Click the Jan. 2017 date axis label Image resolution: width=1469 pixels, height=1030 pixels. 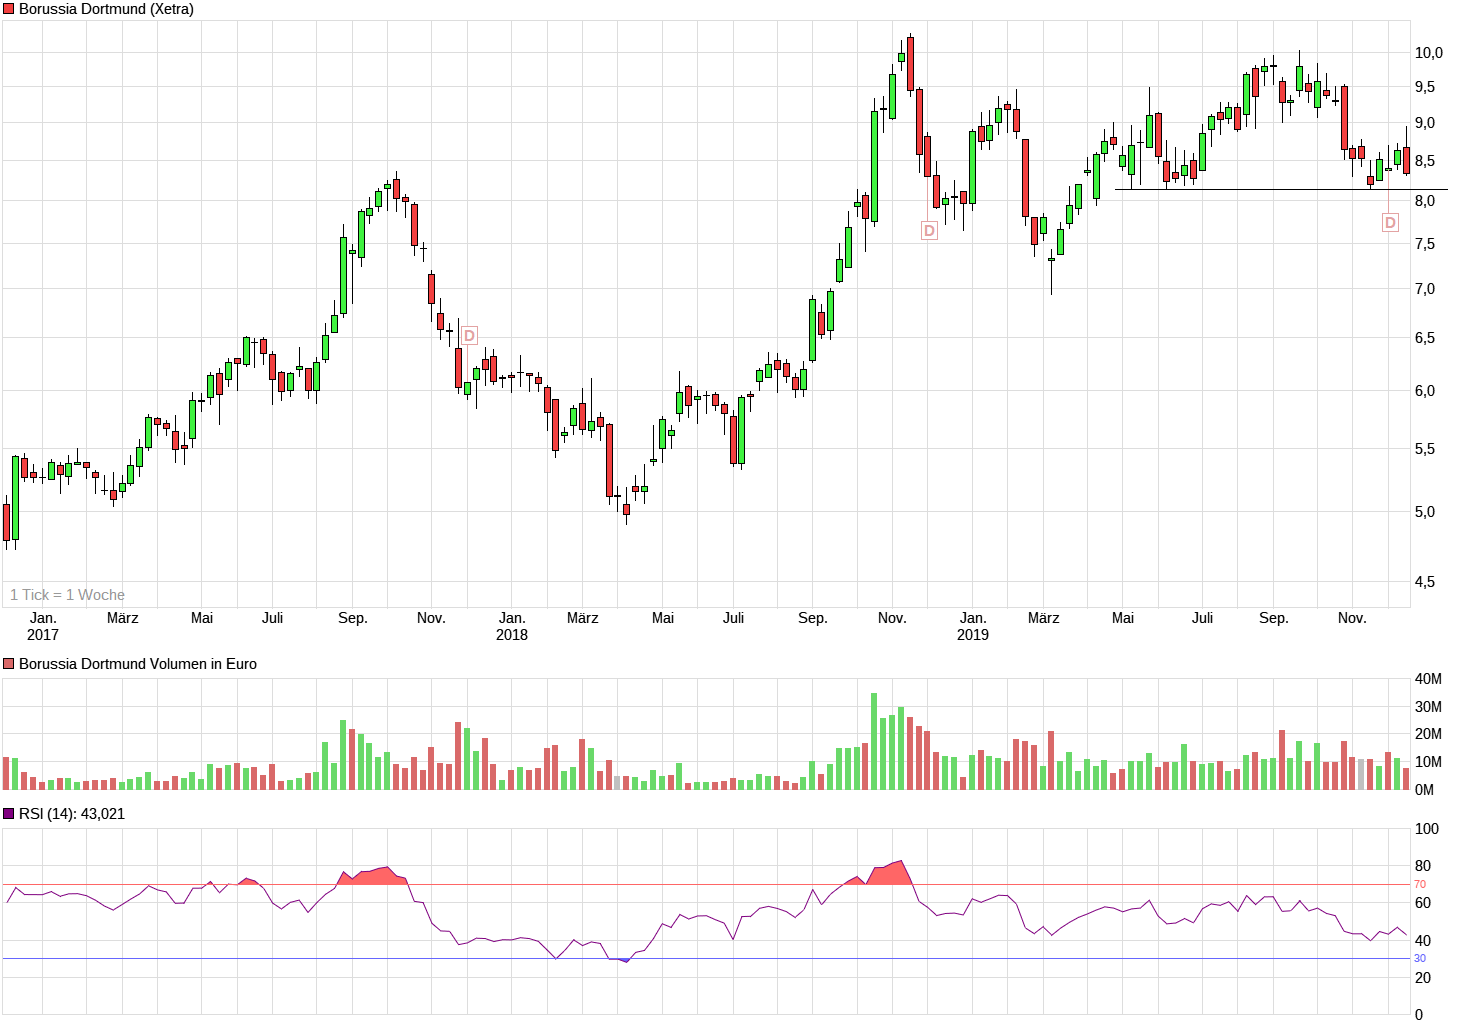43,626
